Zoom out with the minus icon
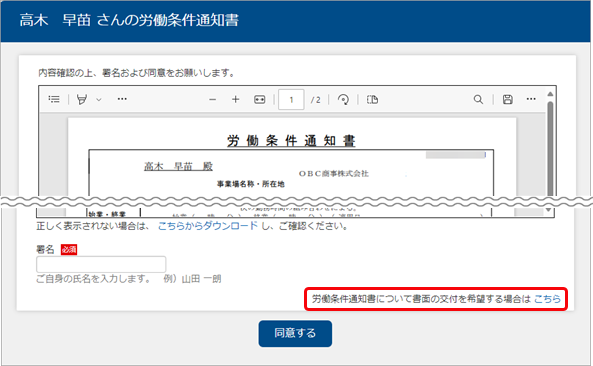593x366 pixels. tap(213, 100)
